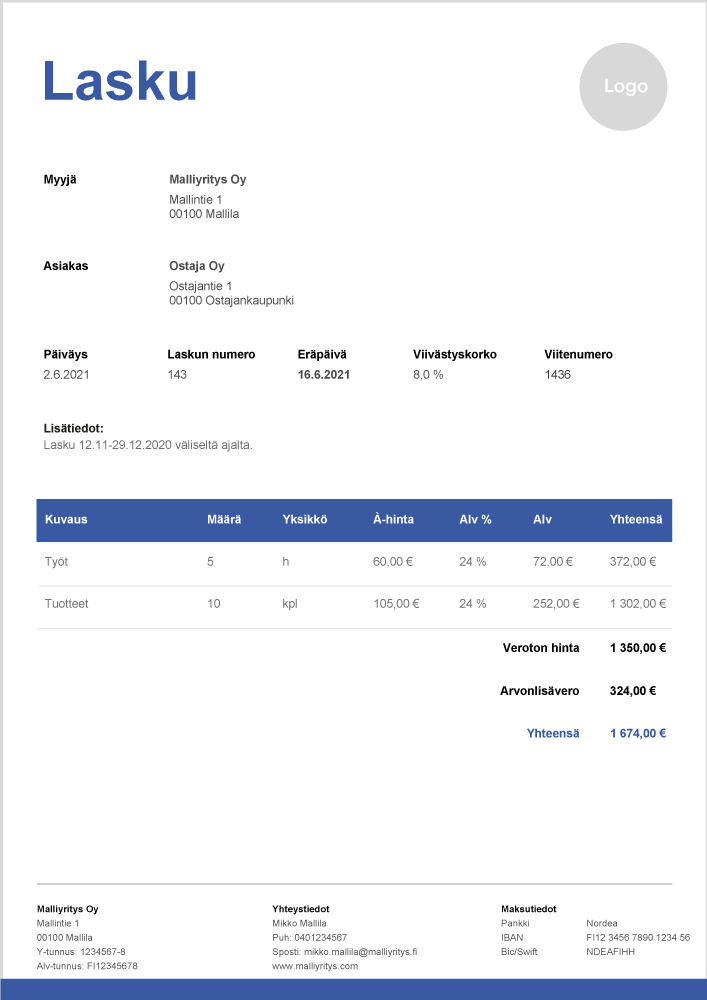Screen dimensions: 707x1000
Task: Select the À-hinta column header
Action: pyautogui.click(x=393, y=520)
